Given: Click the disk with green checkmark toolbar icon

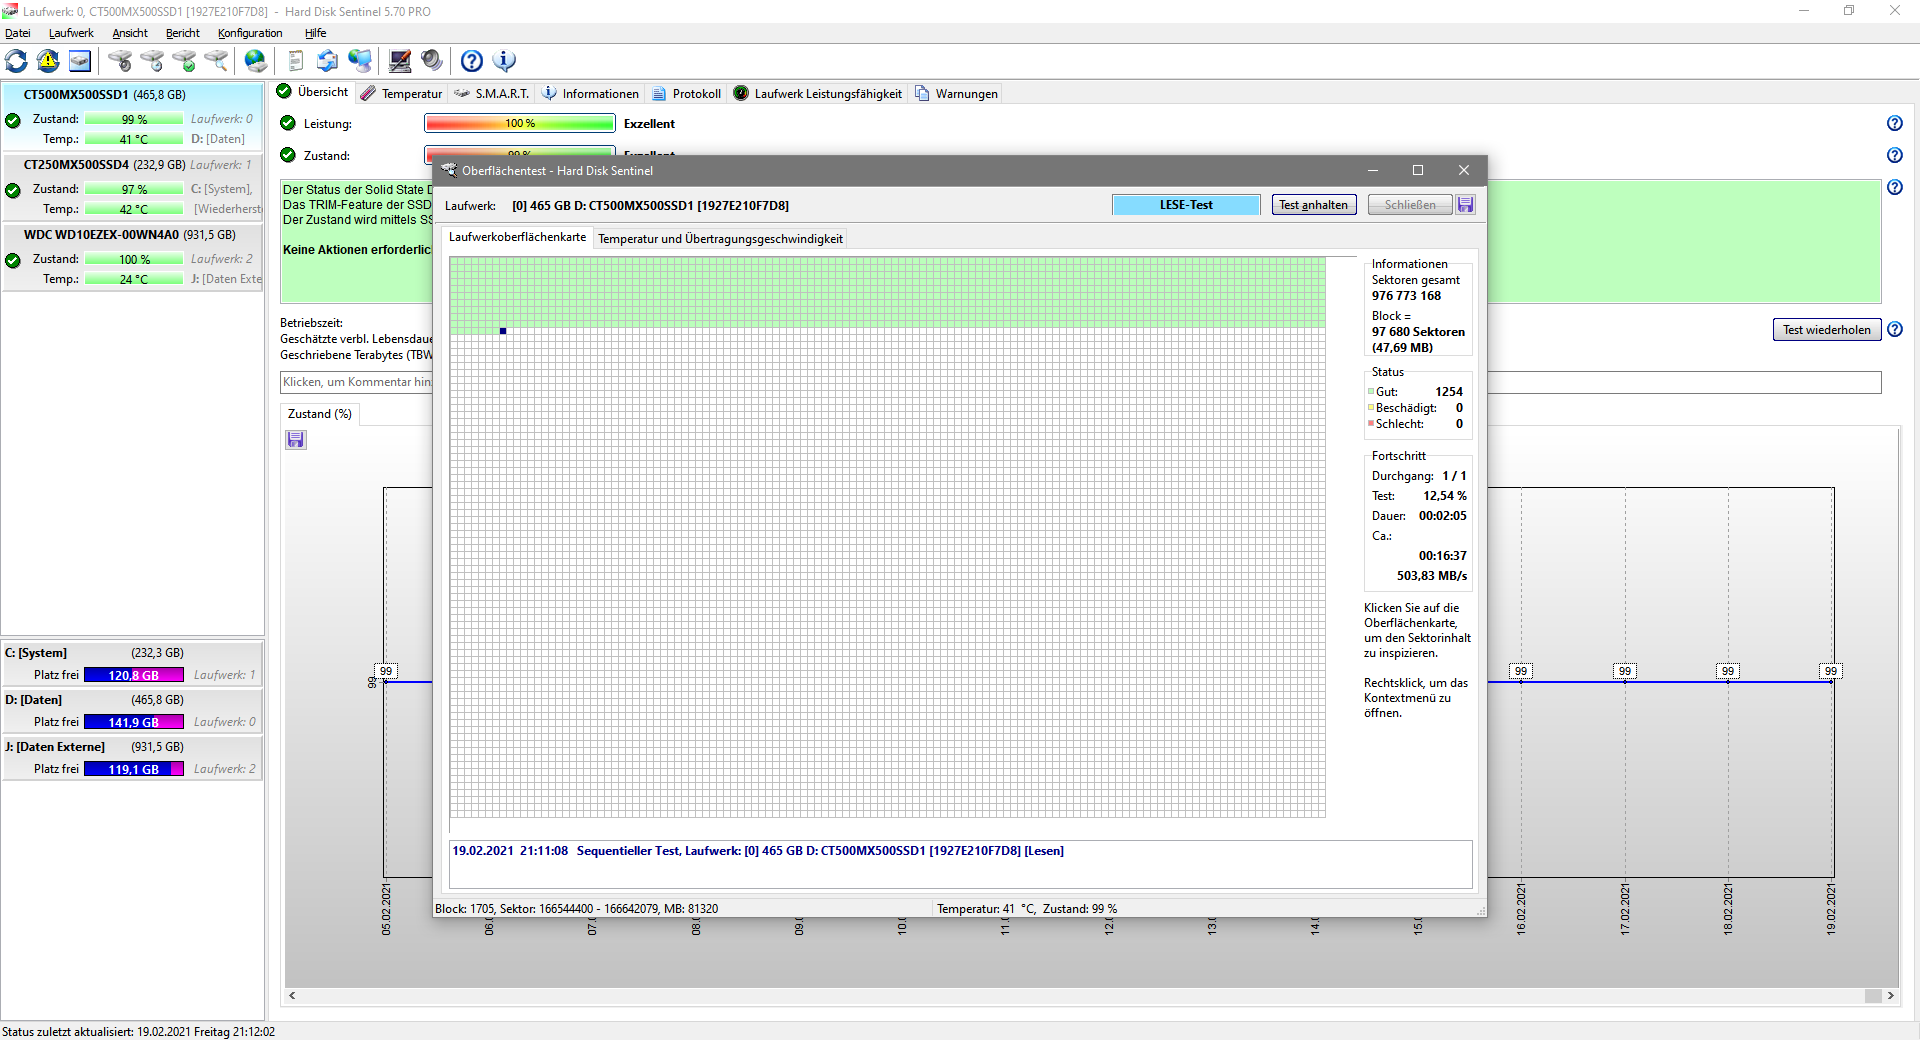Looking at the screenshot, I should [184, 61].
